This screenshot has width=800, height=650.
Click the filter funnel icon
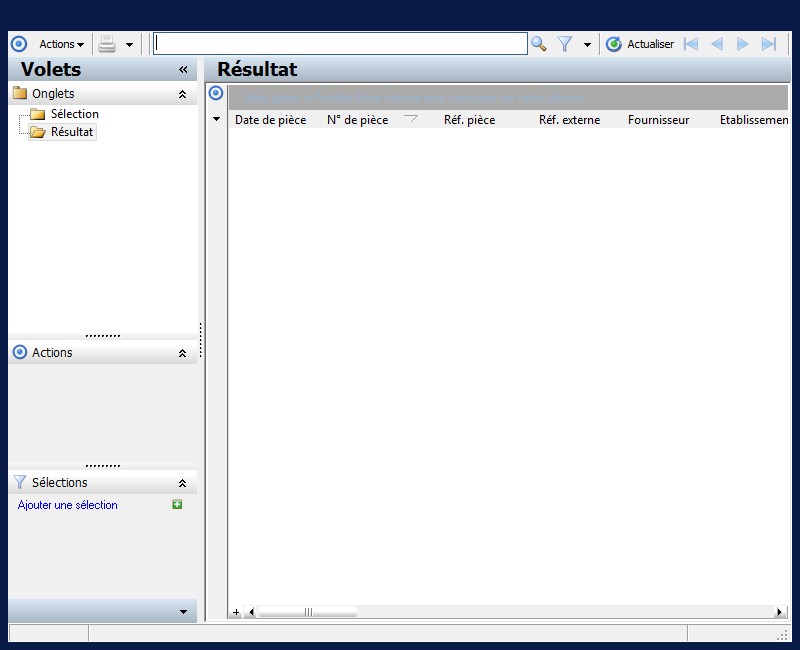[x=565, y=44]
